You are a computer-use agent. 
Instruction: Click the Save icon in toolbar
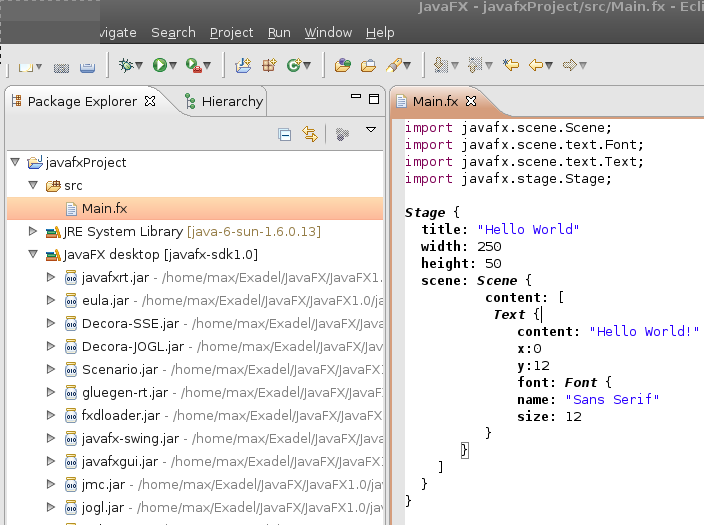tap(61, 67)
